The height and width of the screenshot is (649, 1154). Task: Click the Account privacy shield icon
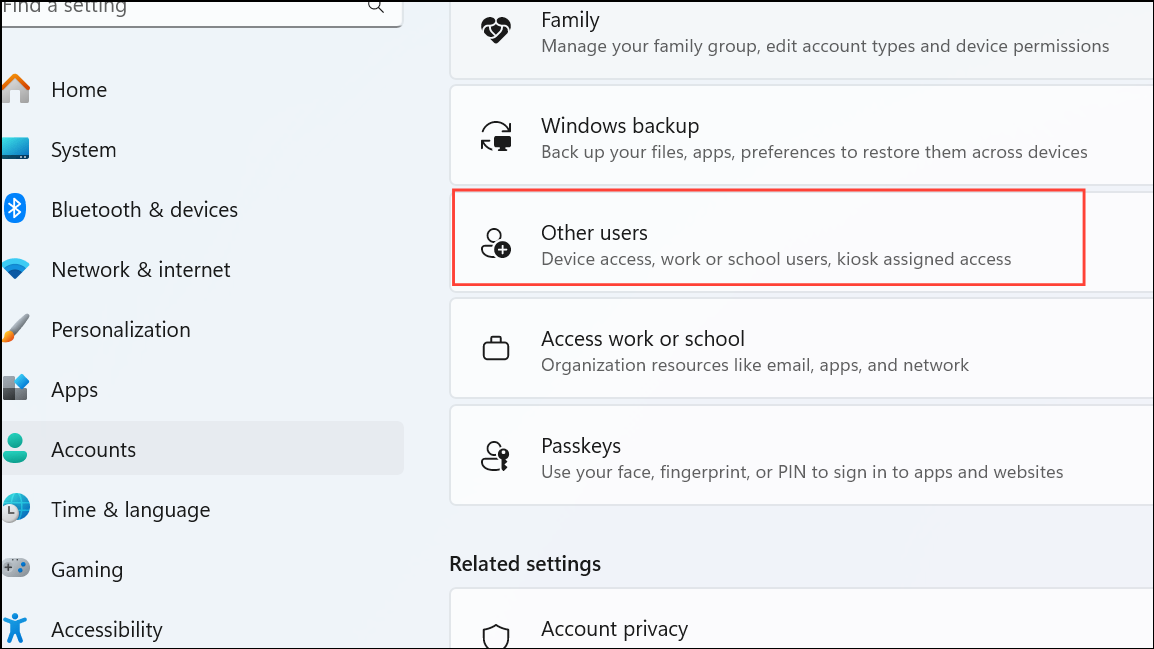[x=495, y=636]
